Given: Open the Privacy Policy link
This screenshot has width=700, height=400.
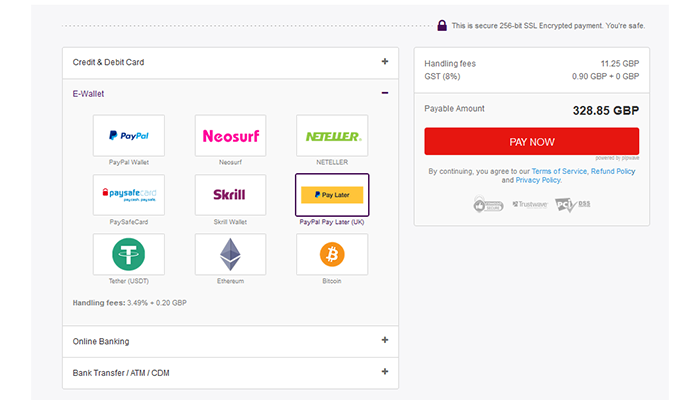Looking at the screenshot, I should tap(538, 180).
